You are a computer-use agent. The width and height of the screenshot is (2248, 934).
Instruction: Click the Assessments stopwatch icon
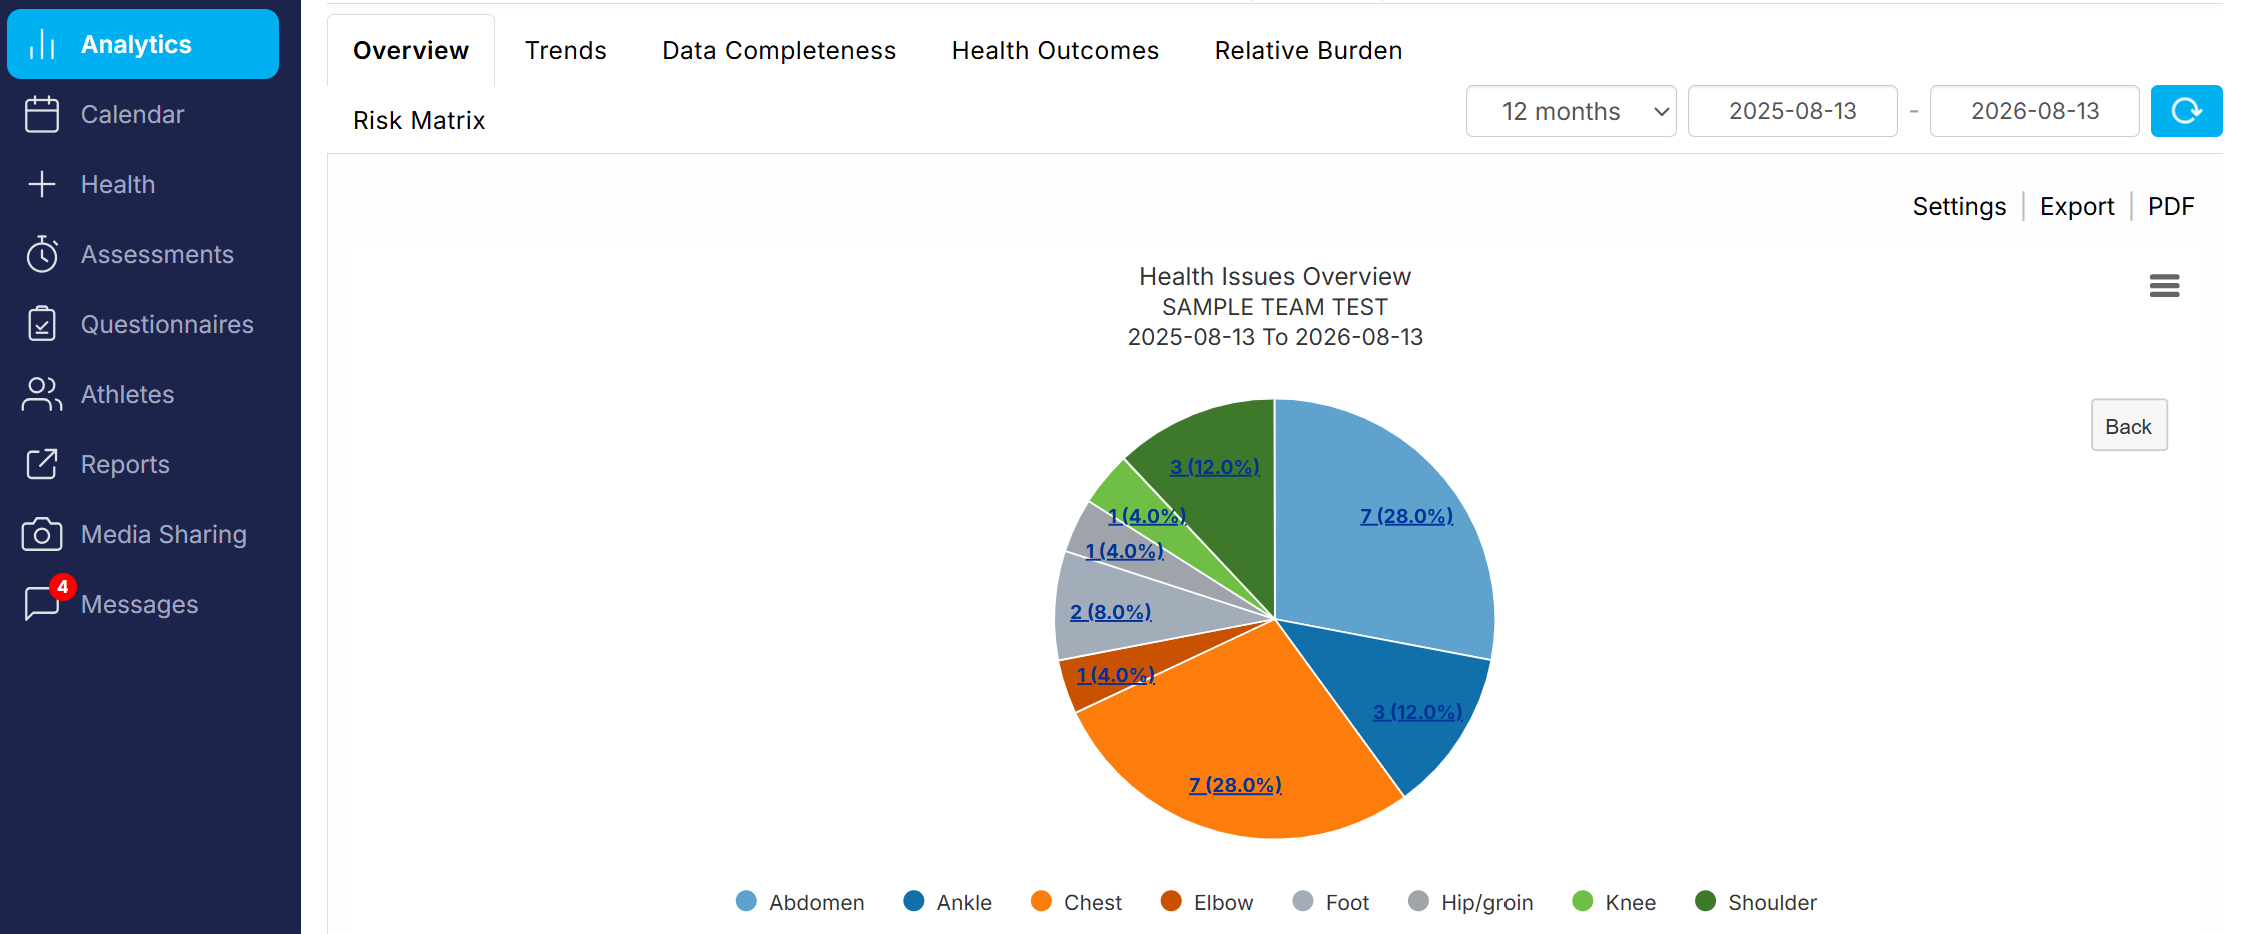[x=42, y=254]
